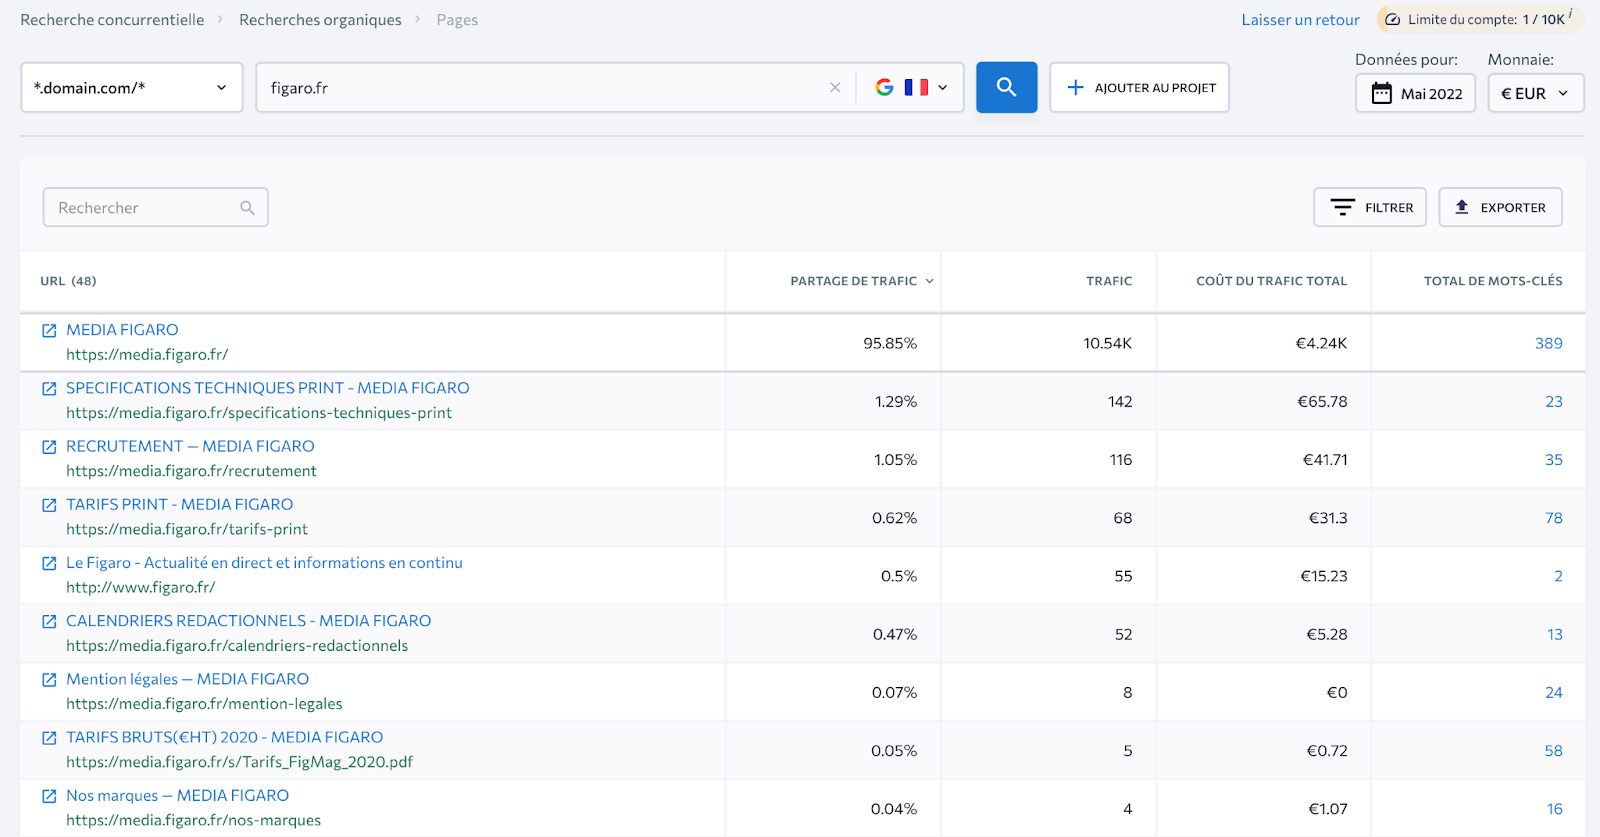Screen dimensions: 1600x837
Task: Open SPECIFICATIONS TECHNIQUES PRINT title link
Action: (x=268, y=388)
